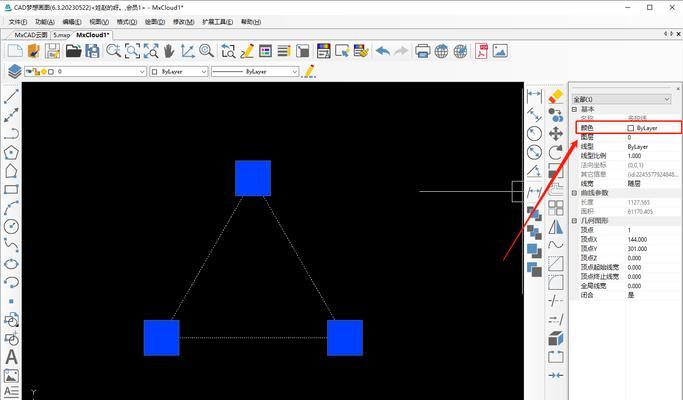The image size is (683, 400).
Task: Open the color ByLayer dropdown
Action: [179, 71]
